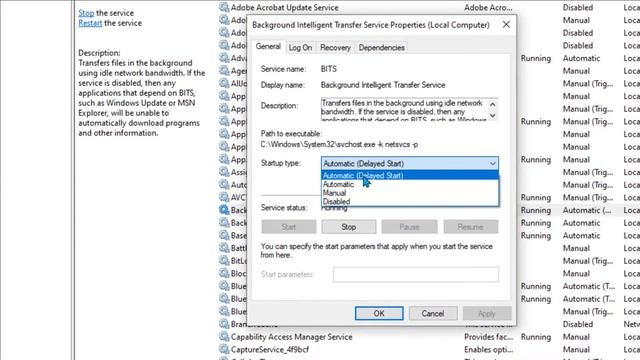
Task: Click the gear icon of the 'Bran' row
Action: (x=224, y=324)
